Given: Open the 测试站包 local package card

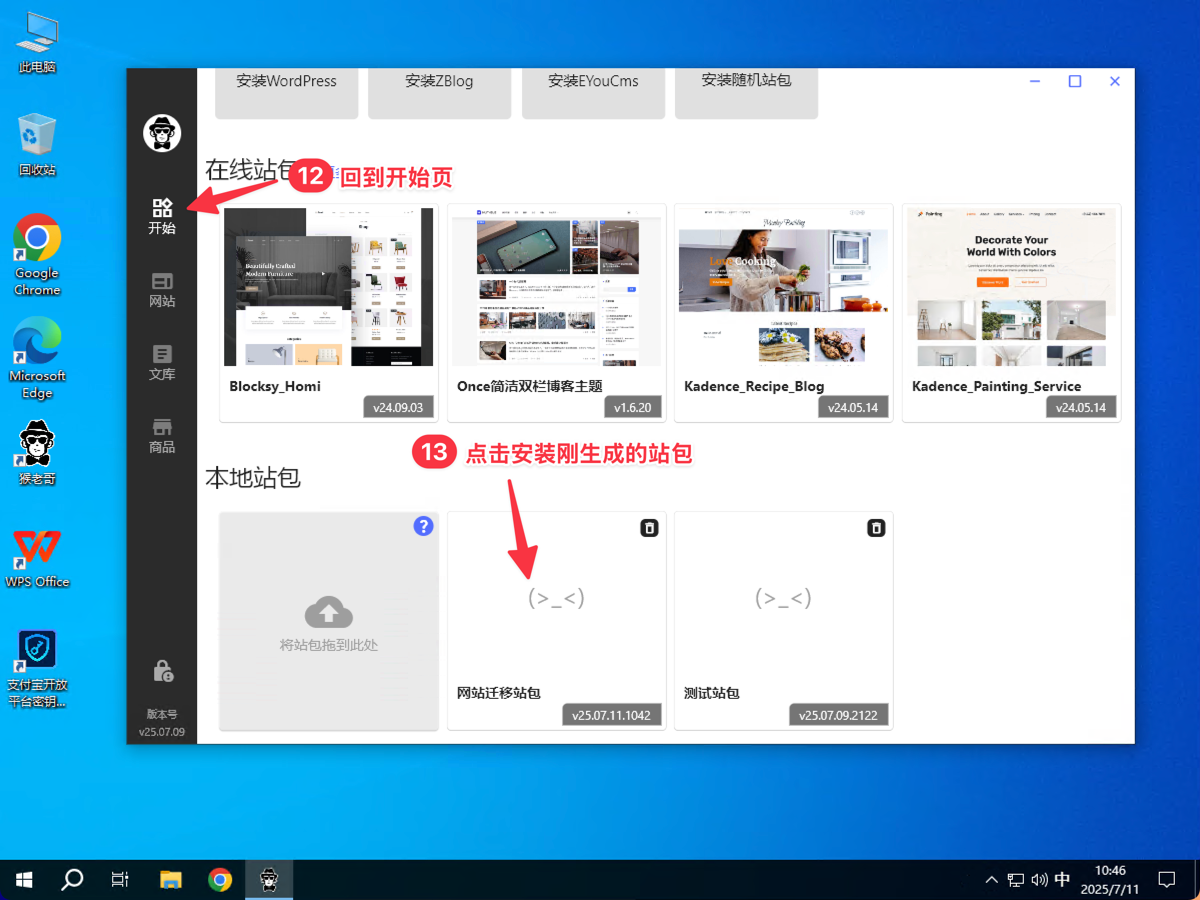Looking at the screenshot, I should (x=783, y=620).
